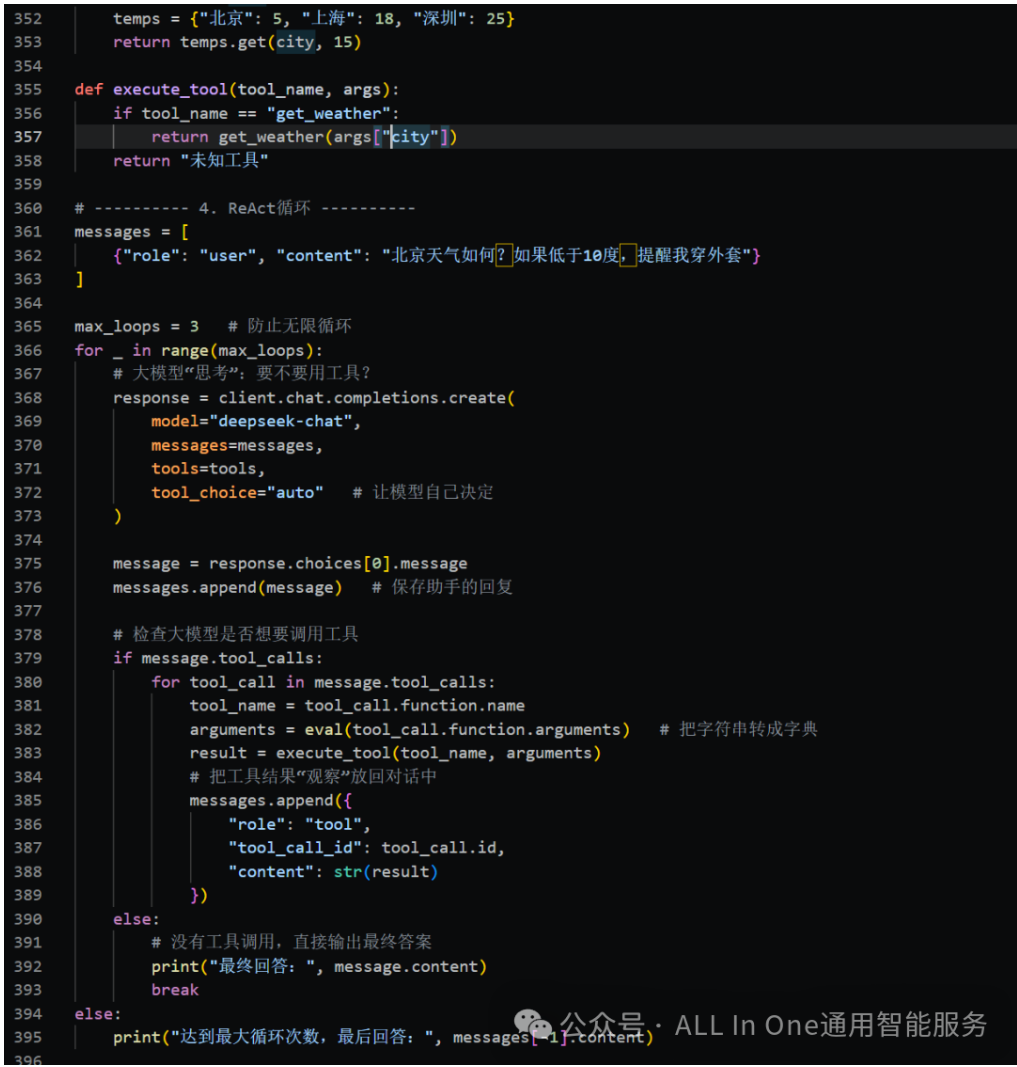Click 'range(max_loops)' in the for statement
1017x1067 pixels.
237,350
